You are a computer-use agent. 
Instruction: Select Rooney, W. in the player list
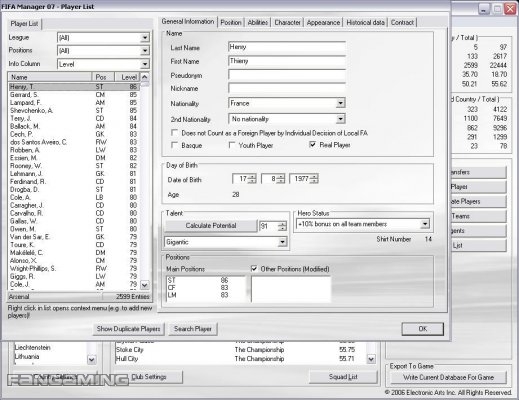[x=74, y=166]
